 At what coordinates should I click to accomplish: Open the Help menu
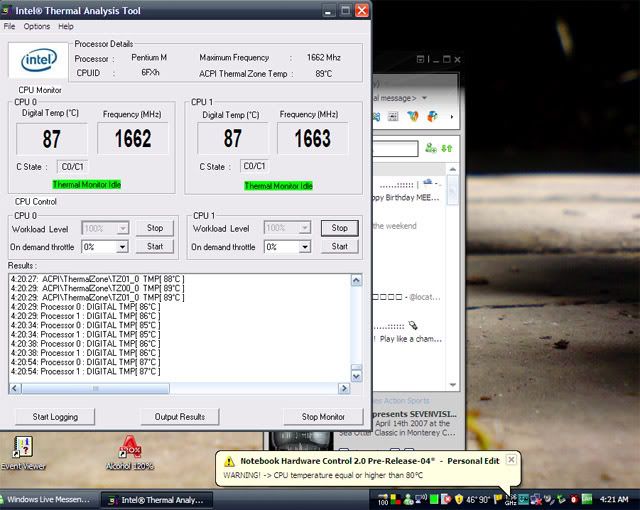click(66, 27)
